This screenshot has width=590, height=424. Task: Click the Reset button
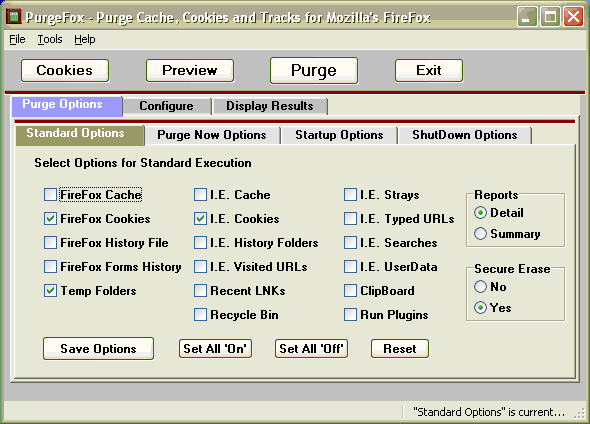(400, 349)
